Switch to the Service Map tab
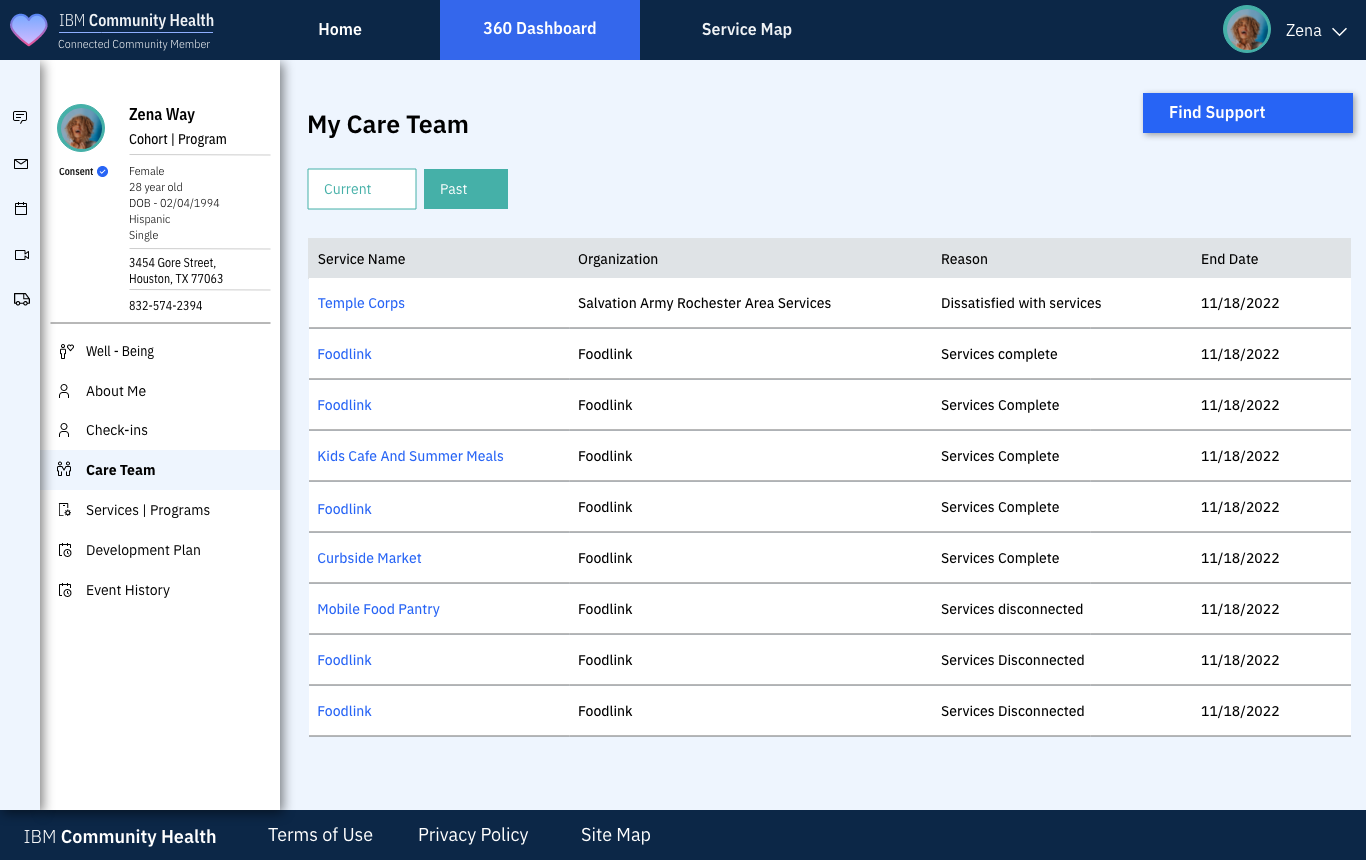Viewport: 1366px width, 860px height. (747, 29)
